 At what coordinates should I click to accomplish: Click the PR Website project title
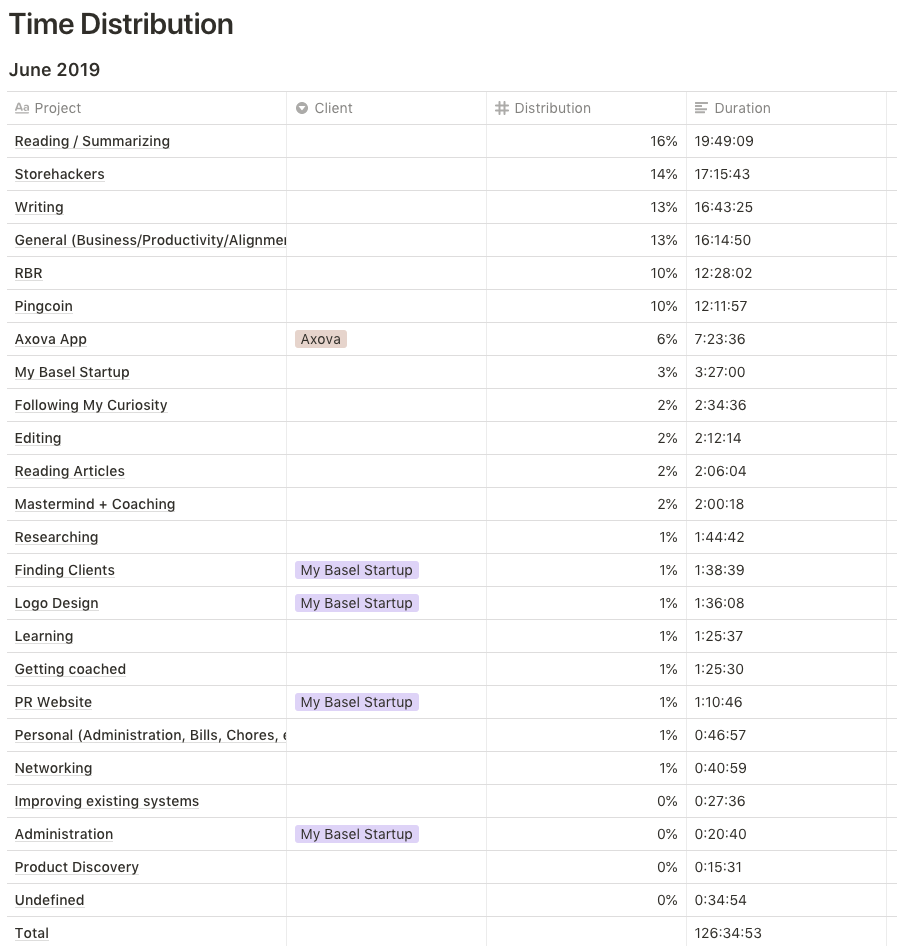tap(53, 702)
